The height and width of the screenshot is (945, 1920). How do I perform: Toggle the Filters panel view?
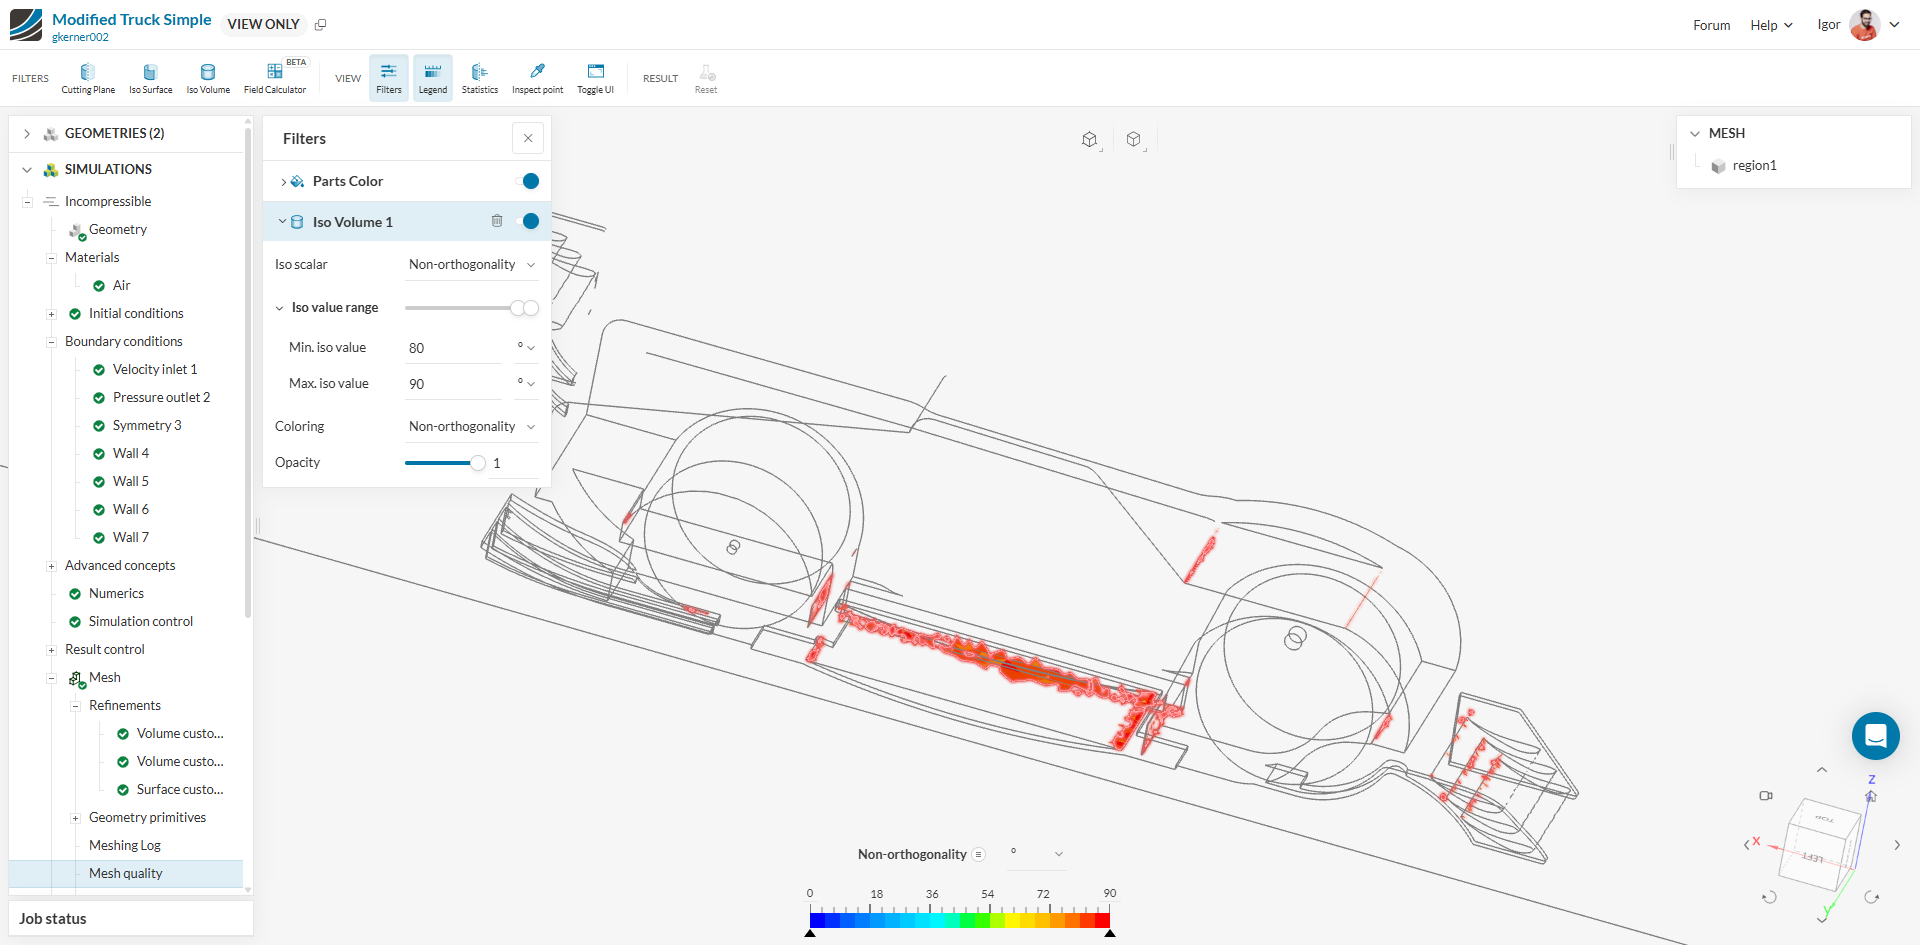coord(389,78)
